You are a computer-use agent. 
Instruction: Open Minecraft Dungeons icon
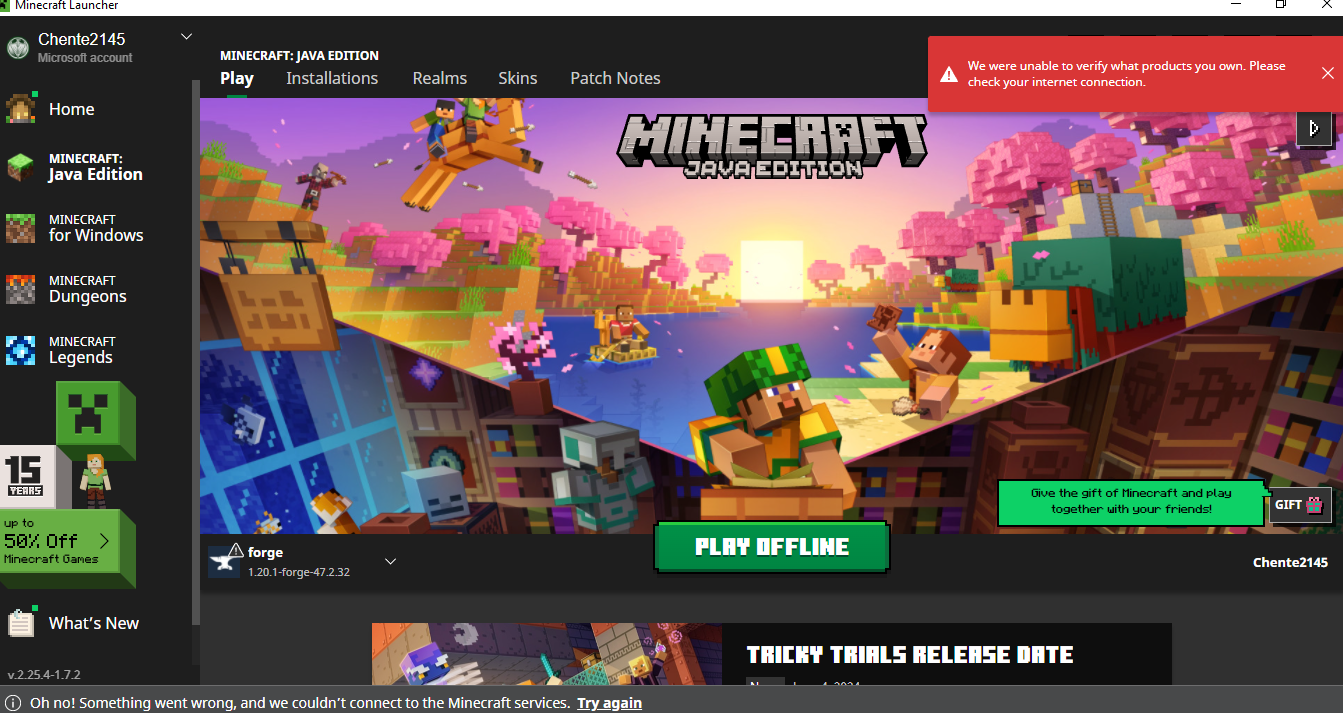[21, 289]
